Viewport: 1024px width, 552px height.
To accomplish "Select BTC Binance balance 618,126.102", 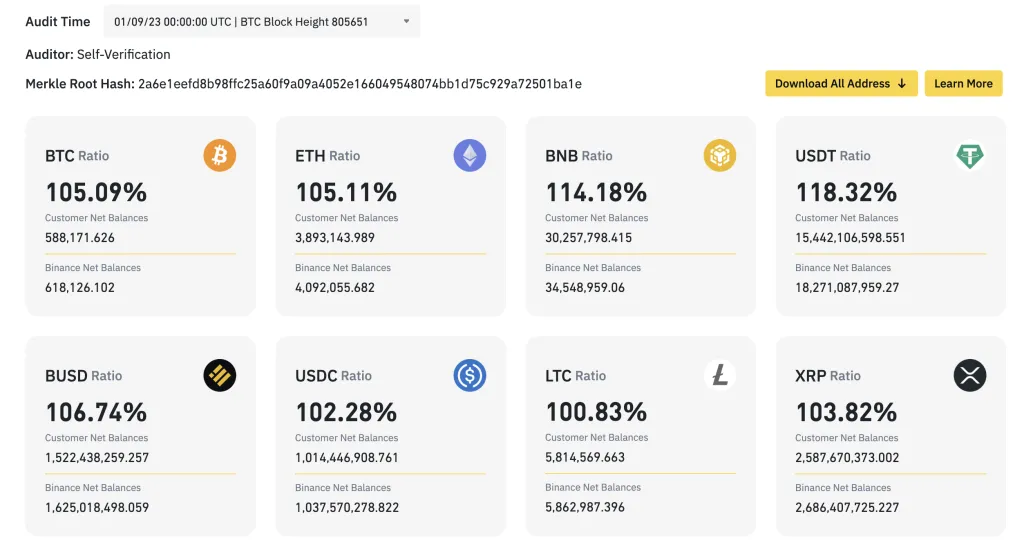I will 80,287.
